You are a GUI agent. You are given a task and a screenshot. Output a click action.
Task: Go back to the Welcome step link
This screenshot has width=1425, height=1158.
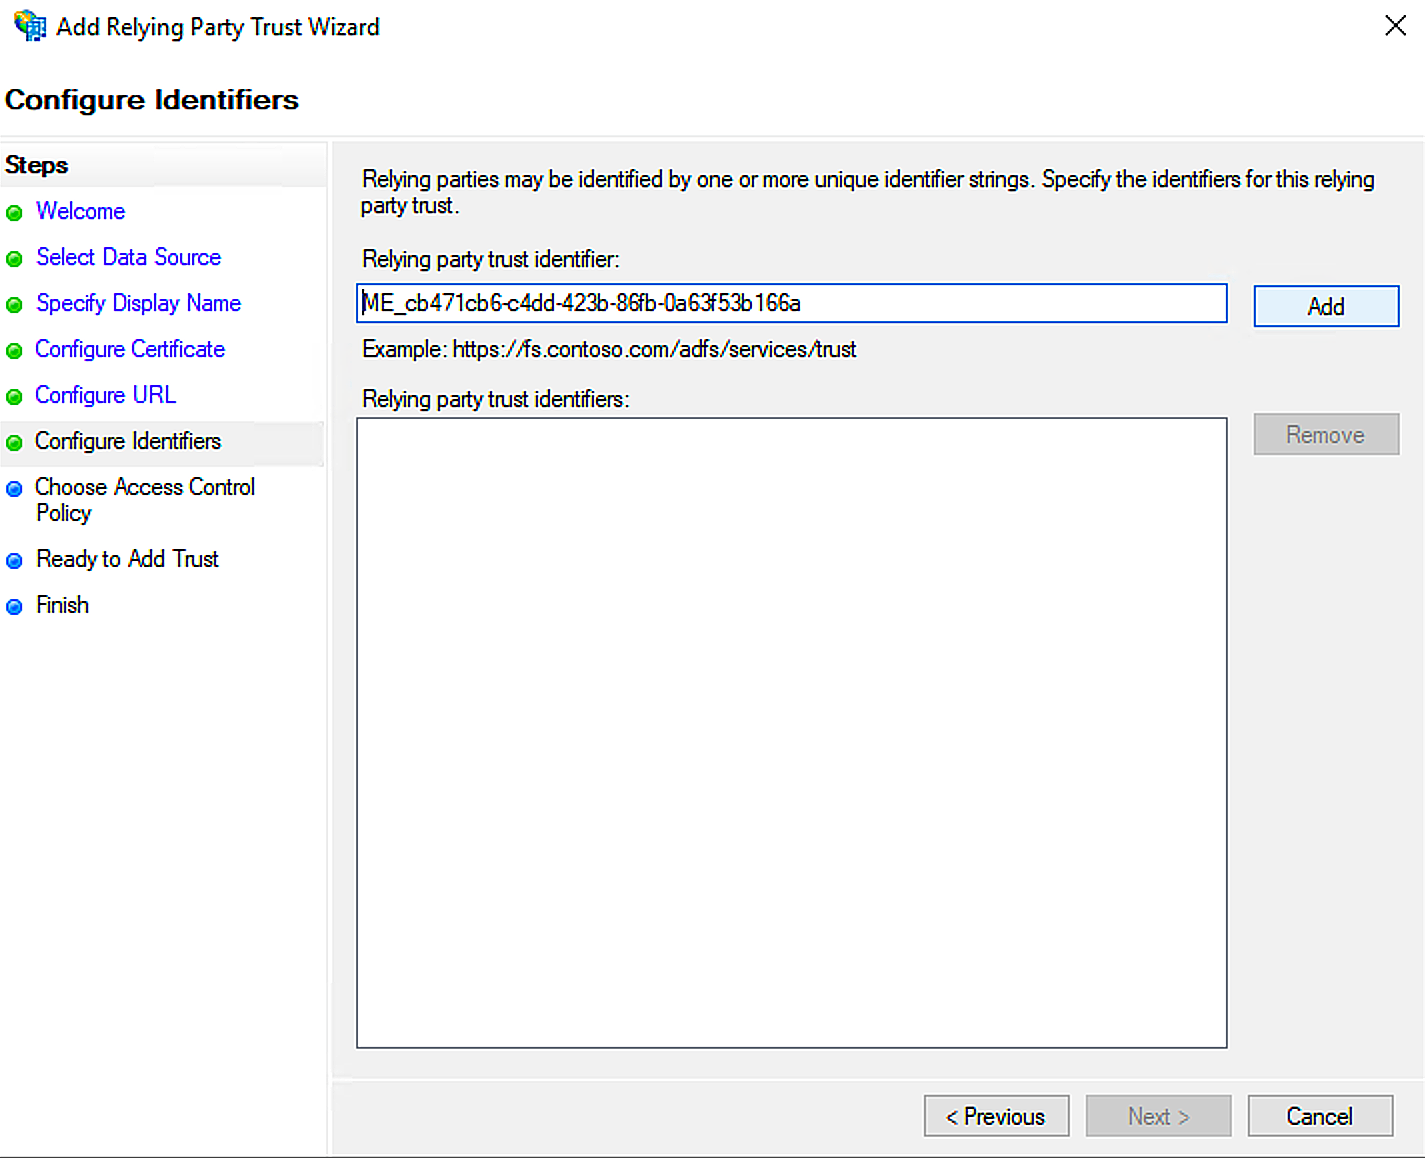(80, 211)
